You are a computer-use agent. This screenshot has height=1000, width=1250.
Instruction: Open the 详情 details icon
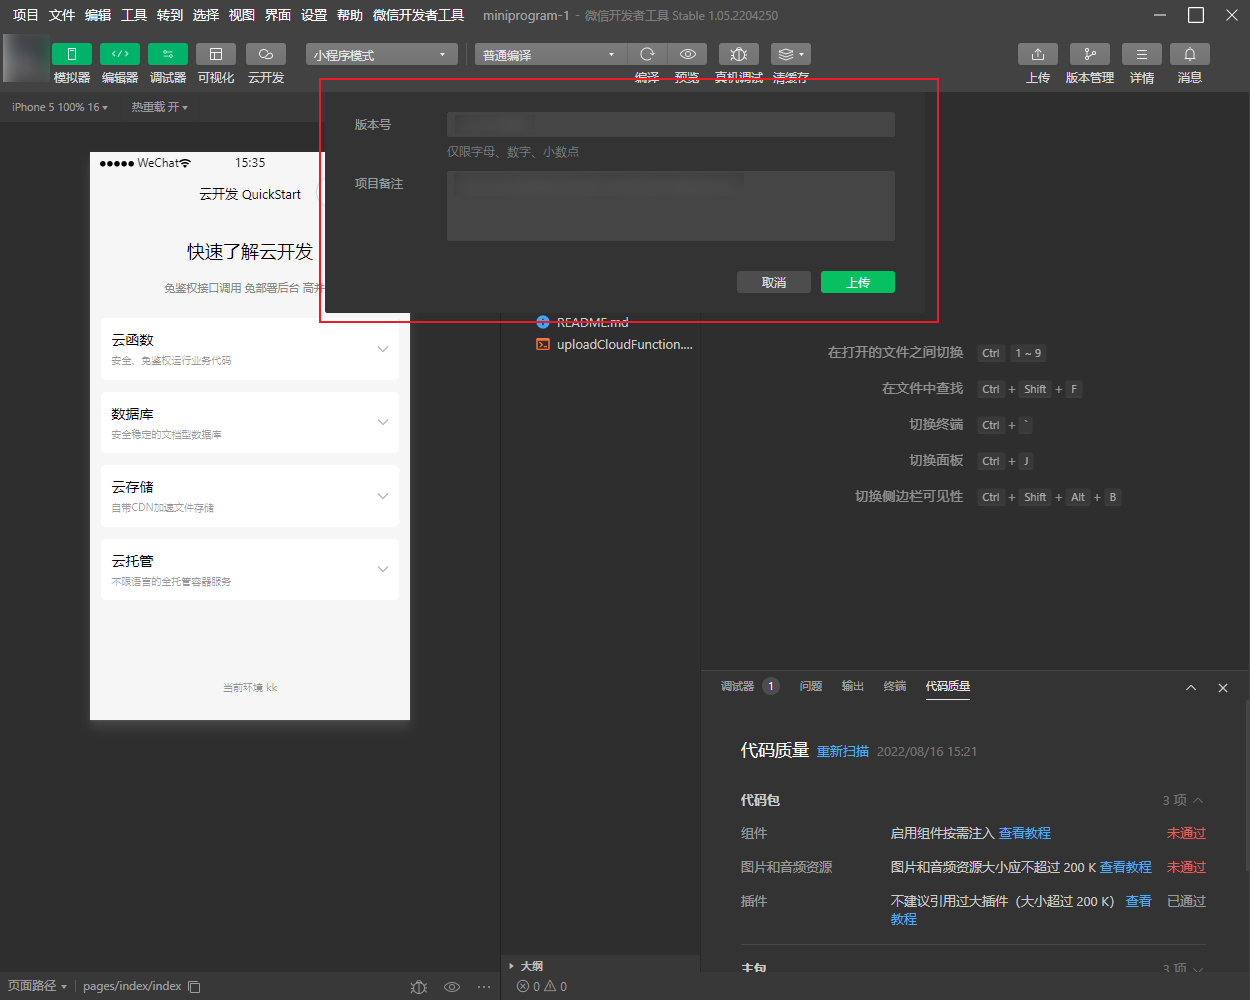coord(1142,54)
